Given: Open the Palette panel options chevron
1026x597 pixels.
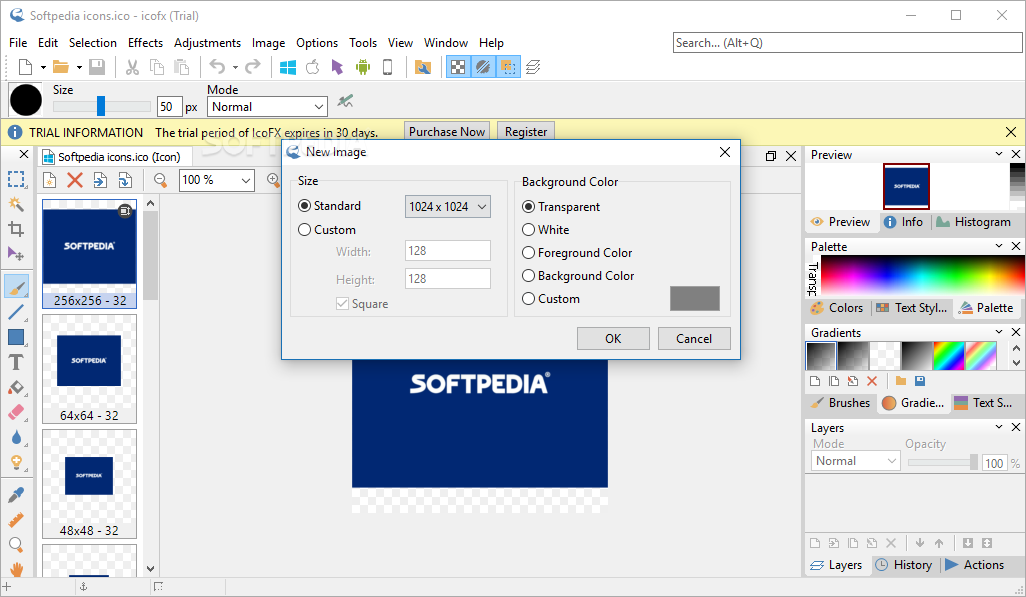Looking at the screenshot, I should click(999, 245).
